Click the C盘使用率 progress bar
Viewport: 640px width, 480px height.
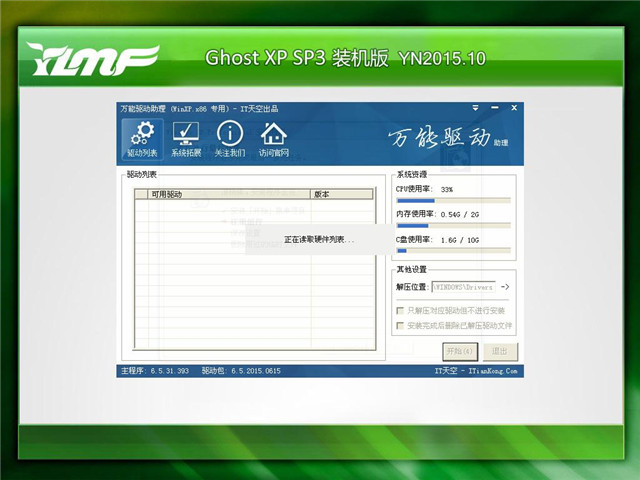pos(453,251)
